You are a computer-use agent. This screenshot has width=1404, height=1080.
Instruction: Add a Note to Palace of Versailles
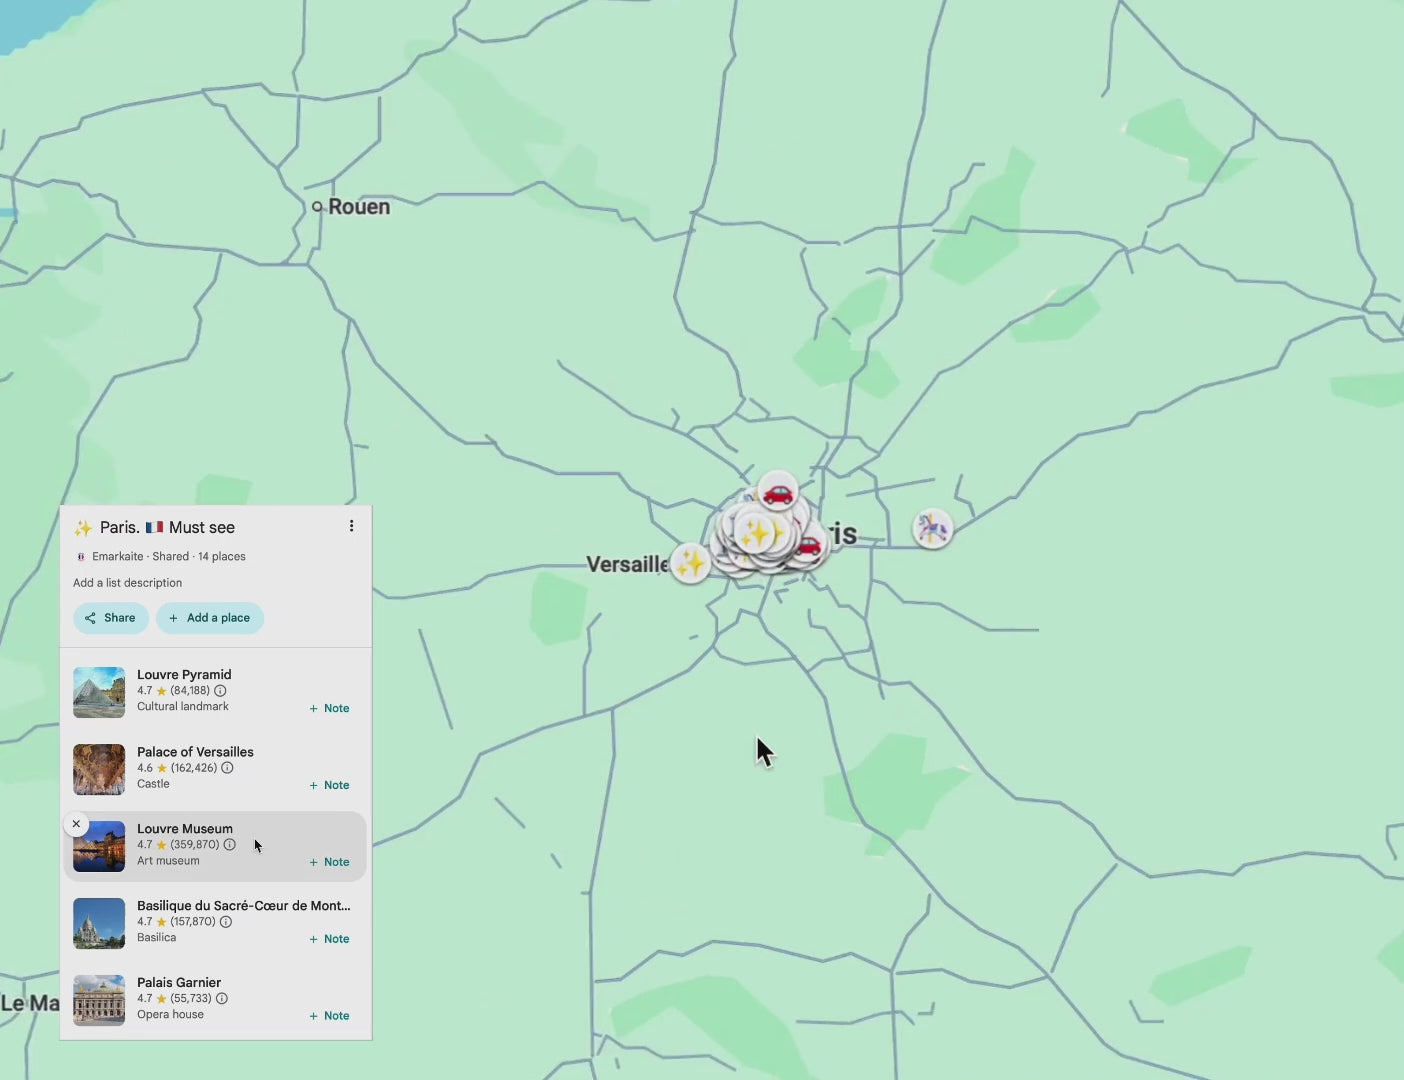click(329, 785)
